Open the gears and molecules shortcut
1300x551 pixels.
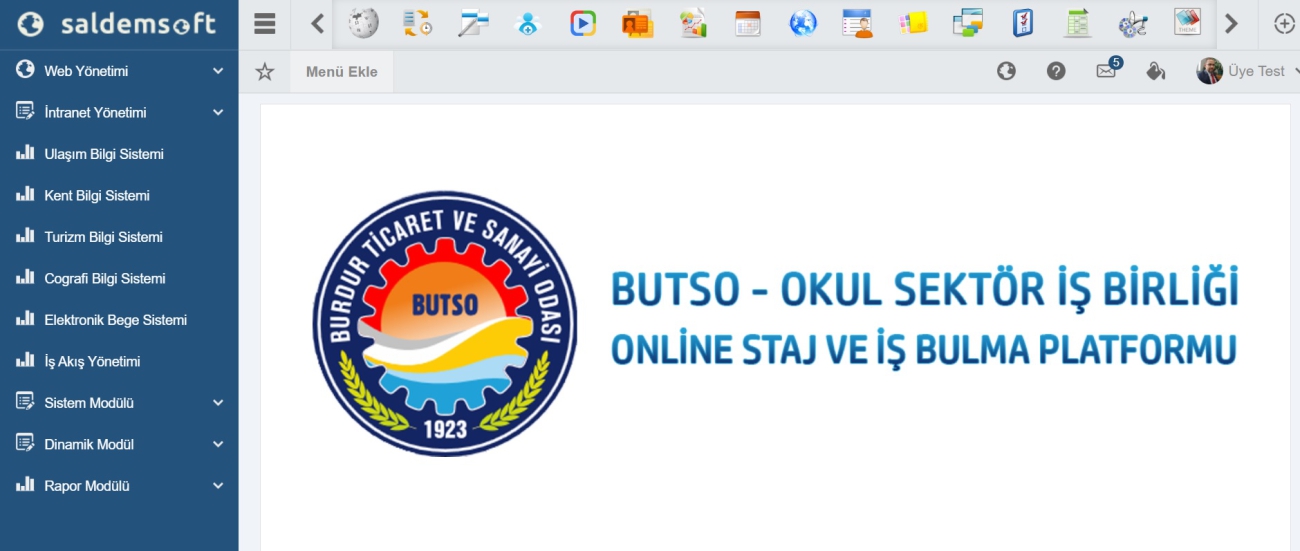pyautogui.click(x=1133, y=23)
